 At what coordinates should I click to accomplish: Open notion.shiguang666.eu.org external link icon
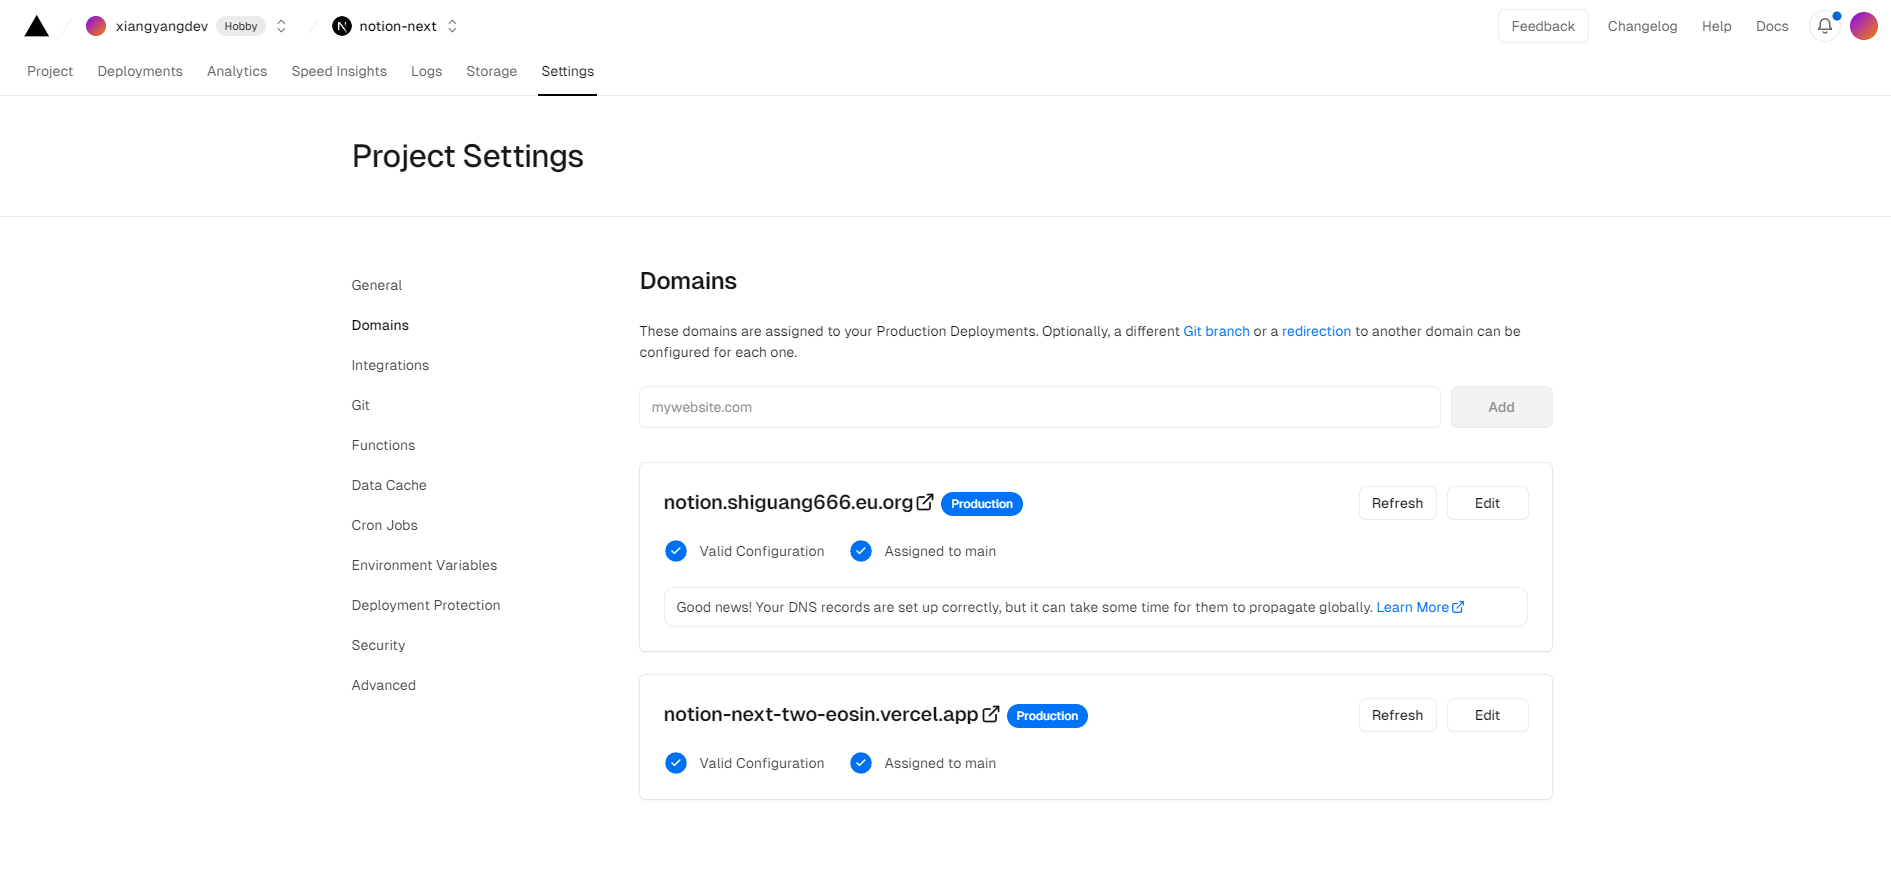(x=925, y=502)
